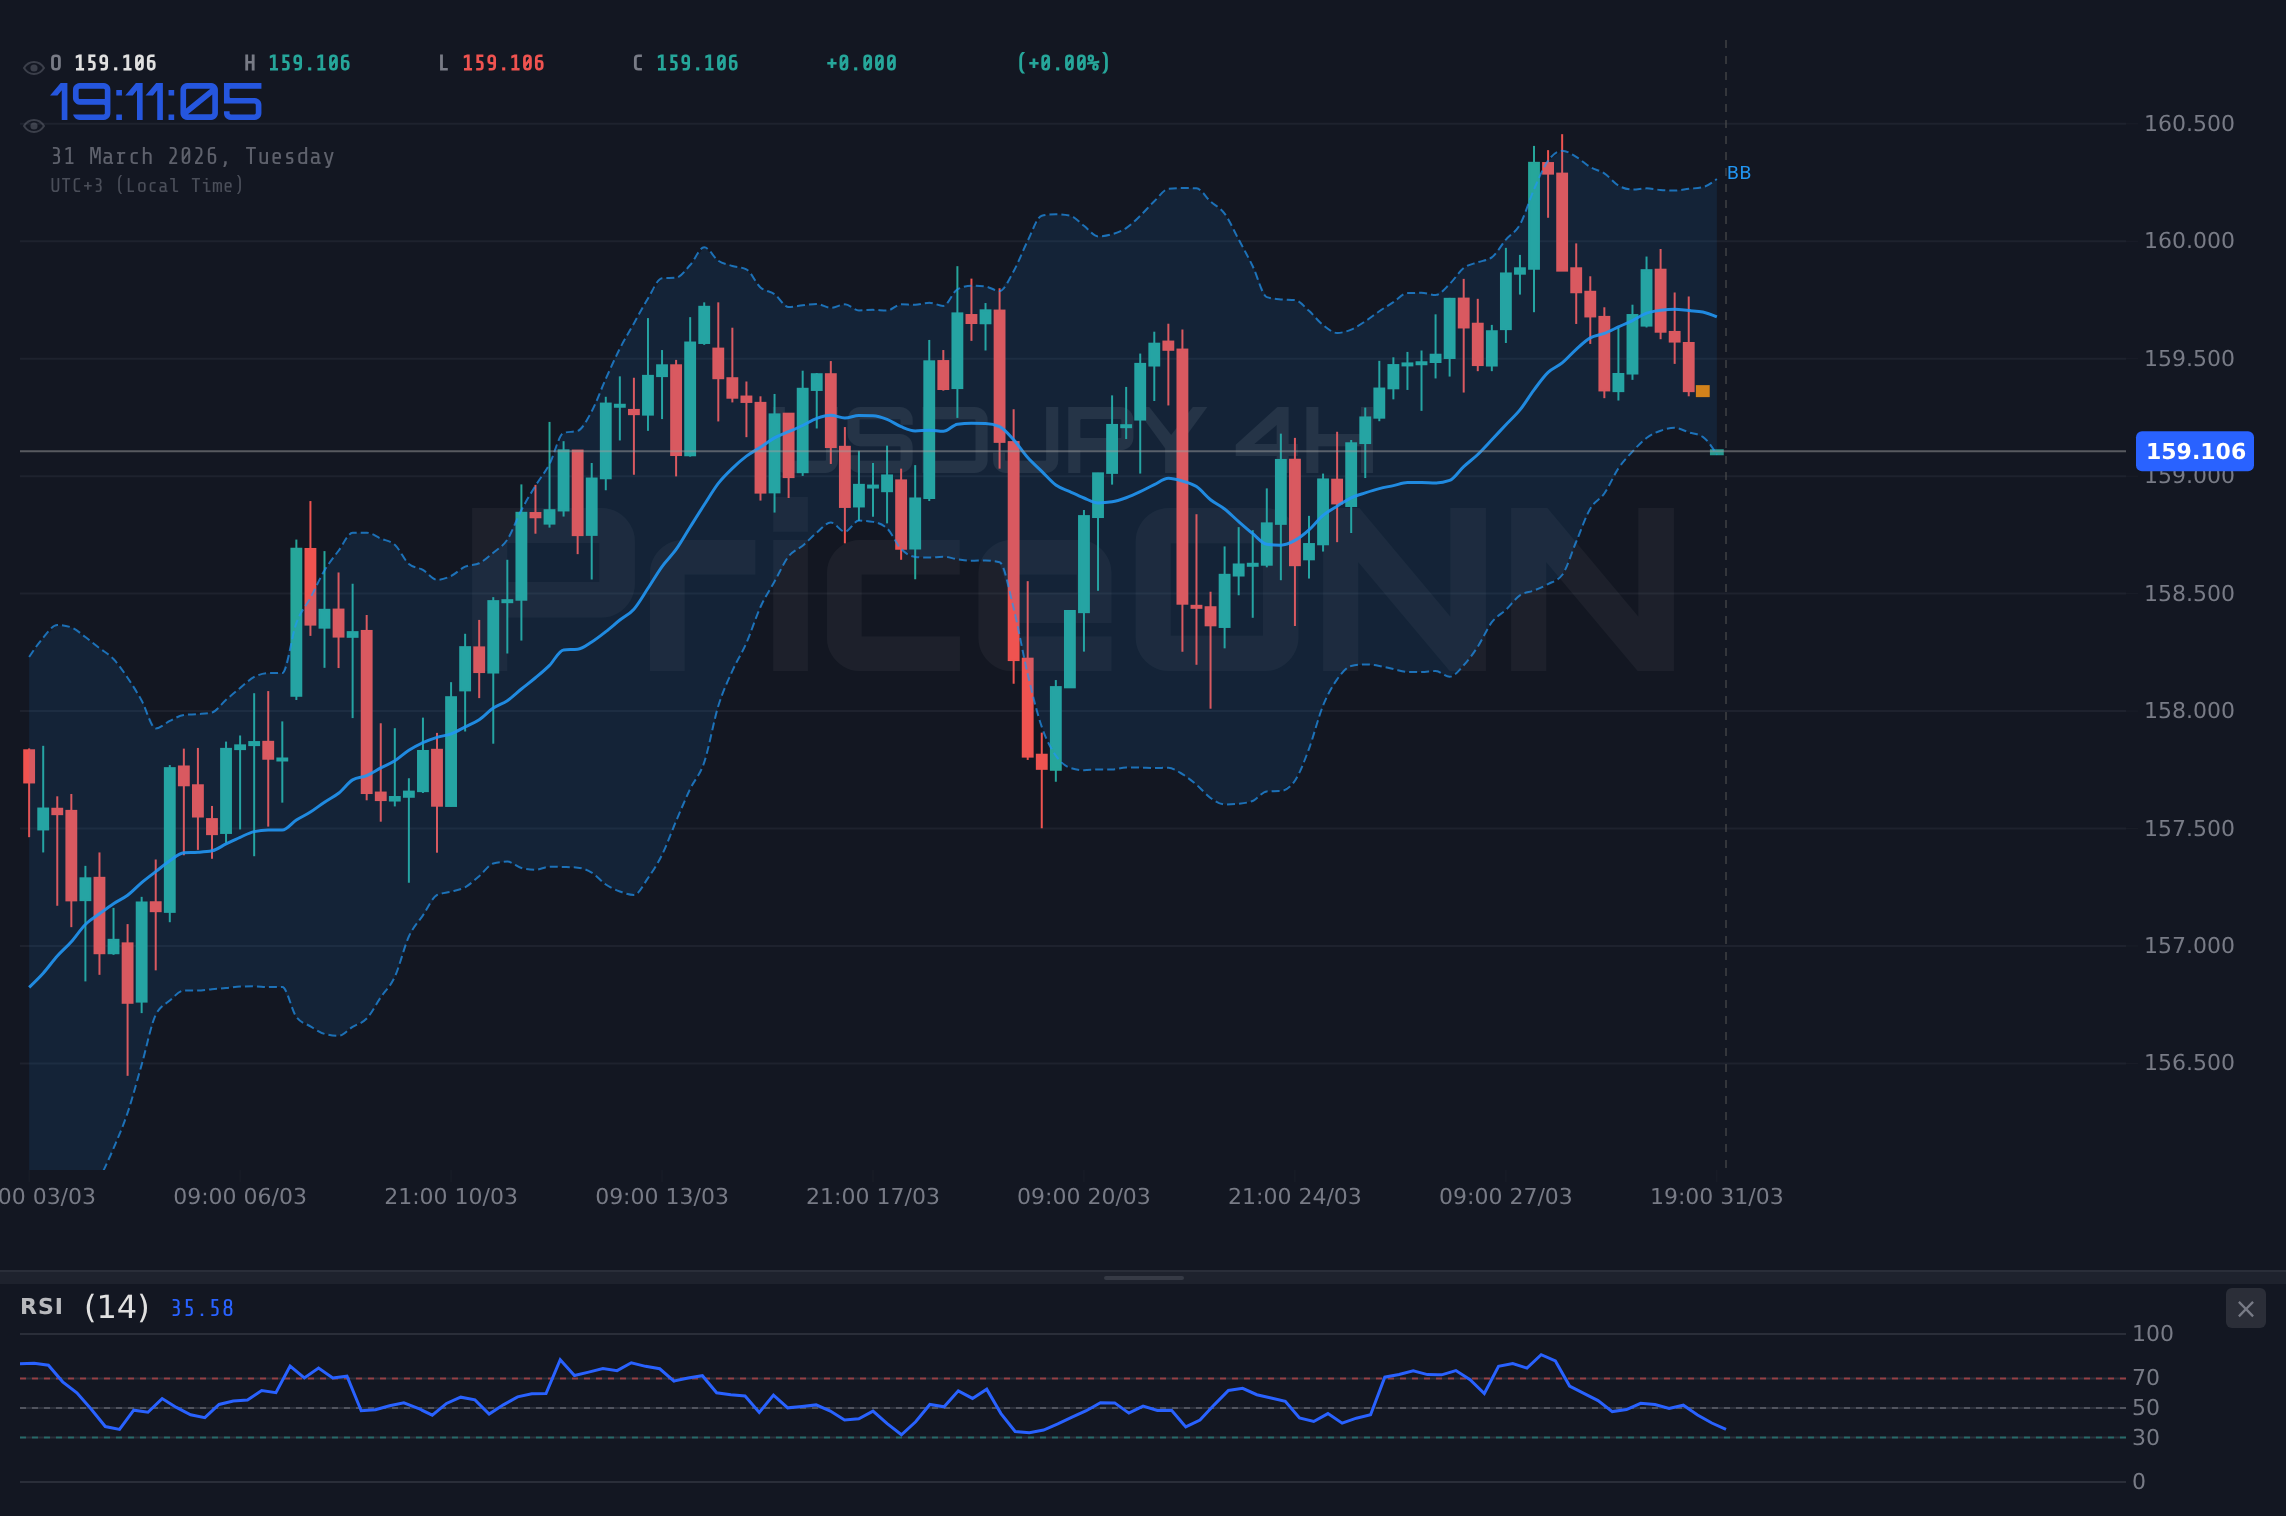Image resolution: width=2286 pixels, height=1516 pixels.
Task: Click the RSI value 35.58 readout
Action: 201,1308
